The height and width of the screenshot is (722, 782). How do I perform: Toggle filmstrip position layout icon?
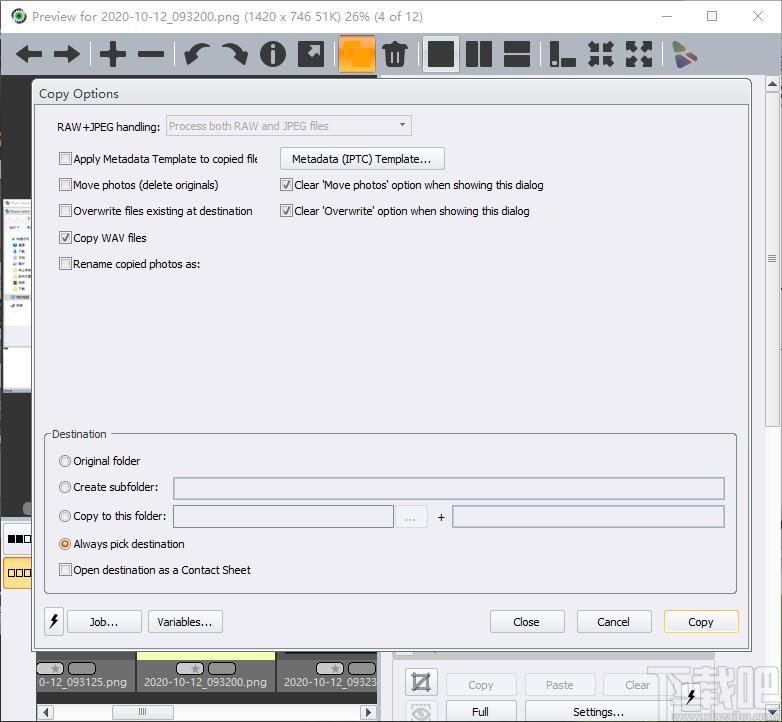(563, 54)
